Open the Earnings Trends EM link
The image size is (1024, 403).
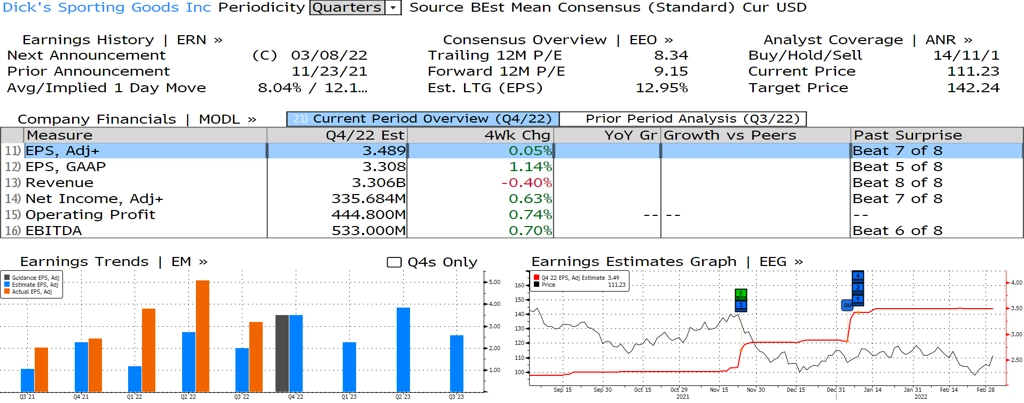114,261
